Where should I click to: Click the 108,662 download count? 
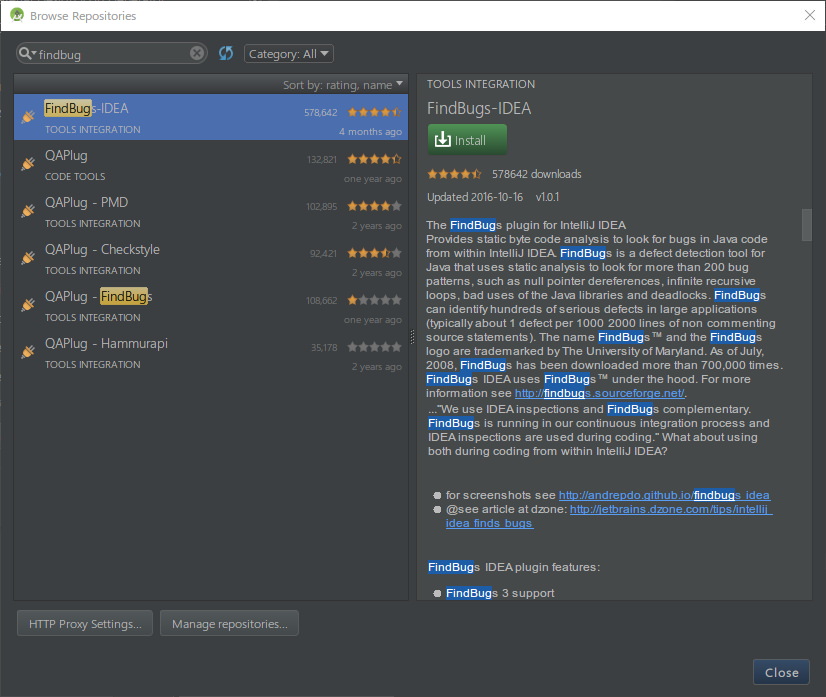pos(321,300)
